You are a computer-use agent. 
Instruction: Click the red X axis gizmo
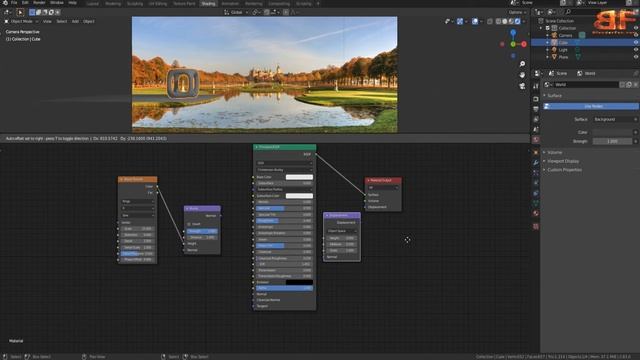pos(524,44)
